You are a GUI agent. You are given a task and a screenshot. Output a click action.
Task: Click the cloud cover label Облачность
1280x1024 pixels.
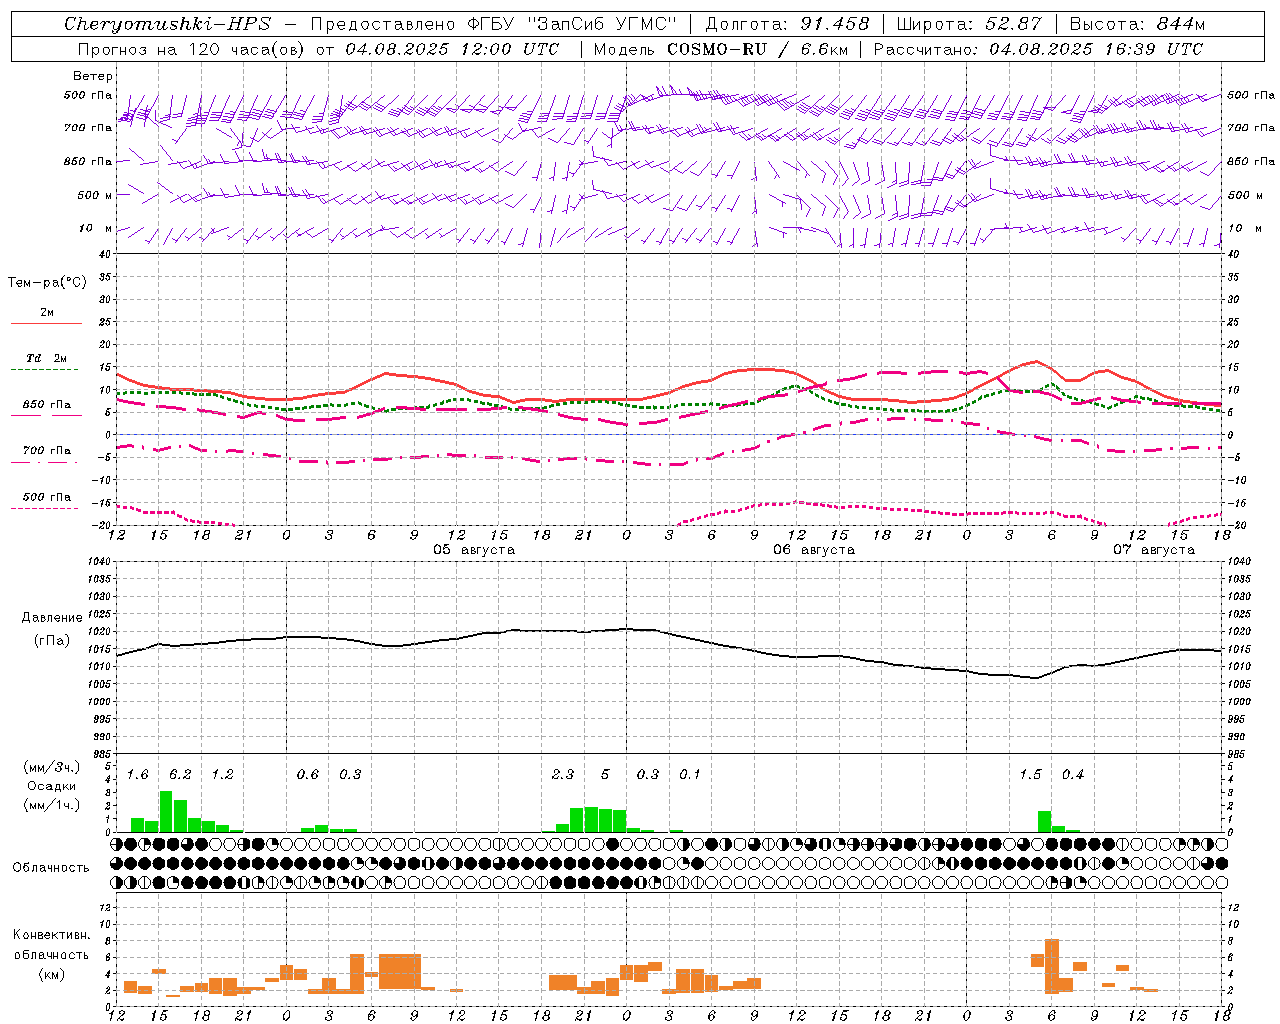(x=51, y=867)
